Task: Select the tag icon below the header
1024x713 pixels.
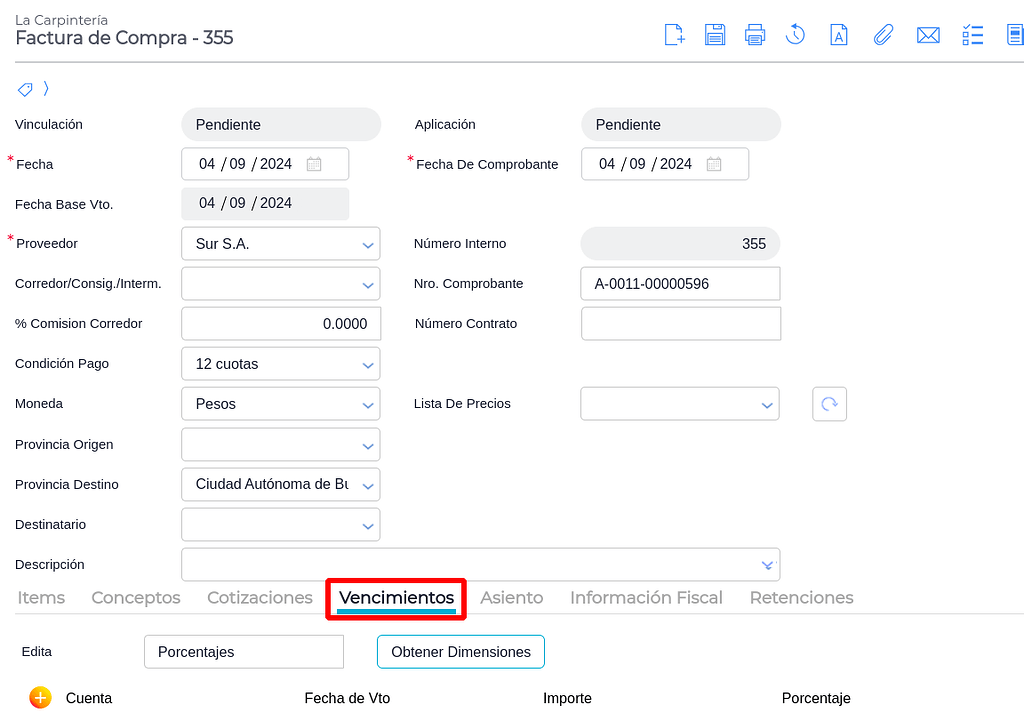Action: coord(24,89)
